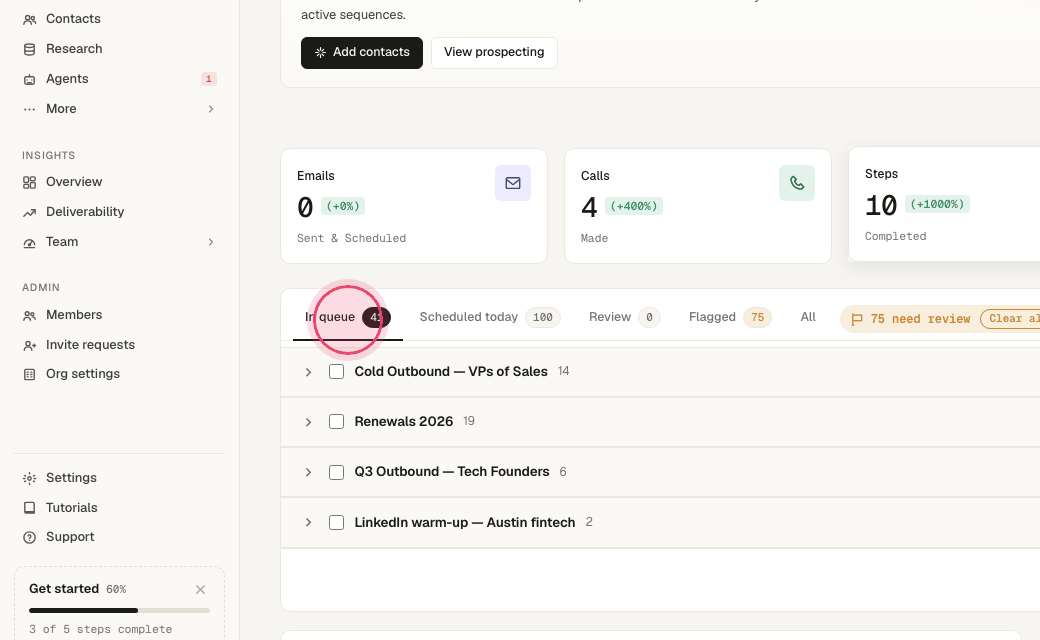Image resolution: width=1040 pixels, height=640 pixels.
Task: Click the Team gauge icon
Action: [29, 243]
